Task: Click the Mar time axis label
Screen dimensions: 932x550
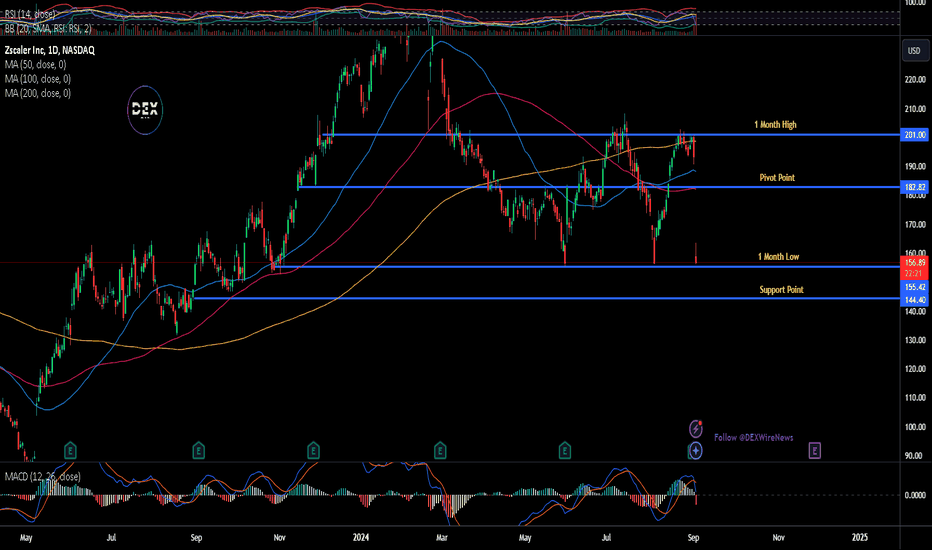Action: point(442,538)
